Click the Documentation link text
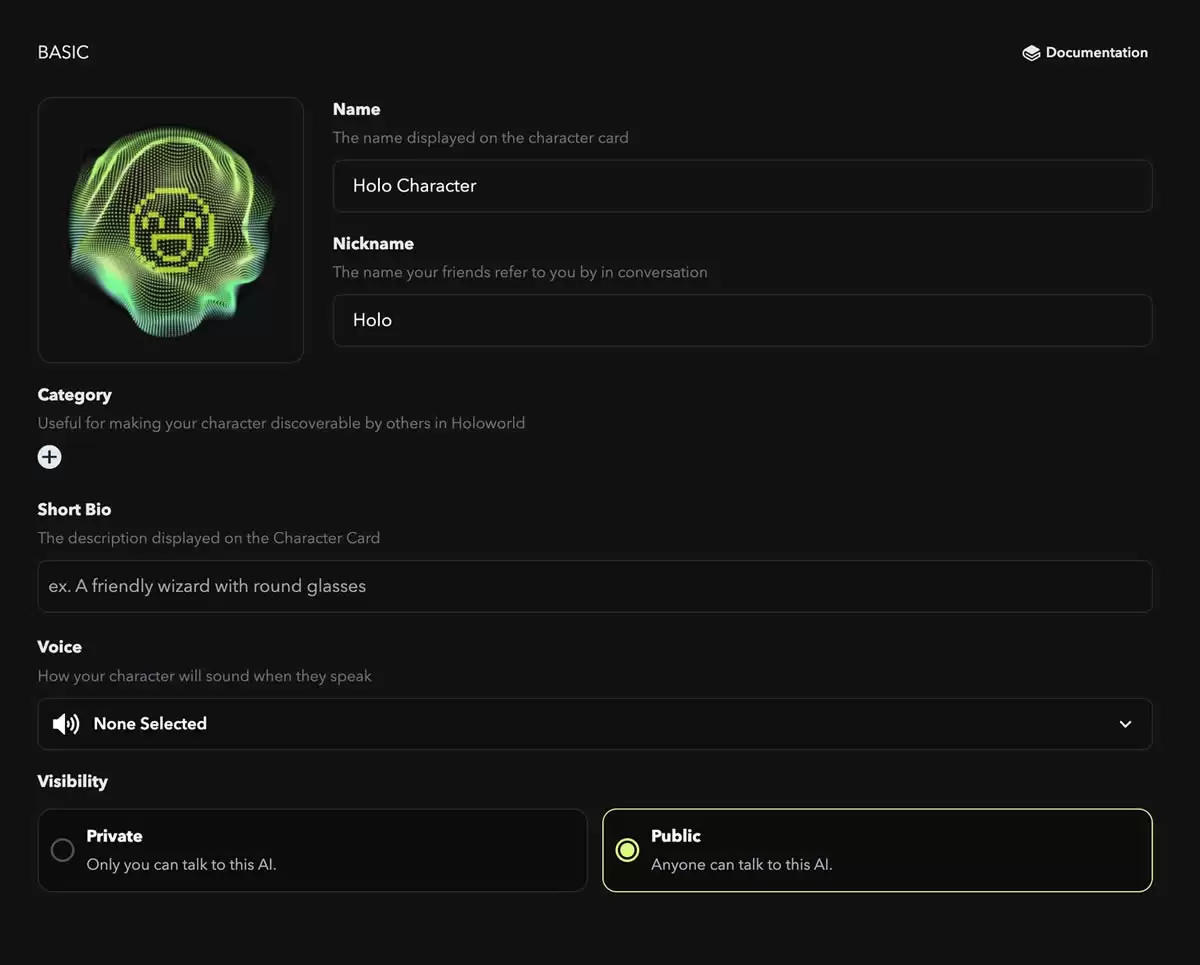The height and width of the screenshot is (965, 1200). click(x=1096, y=52)
